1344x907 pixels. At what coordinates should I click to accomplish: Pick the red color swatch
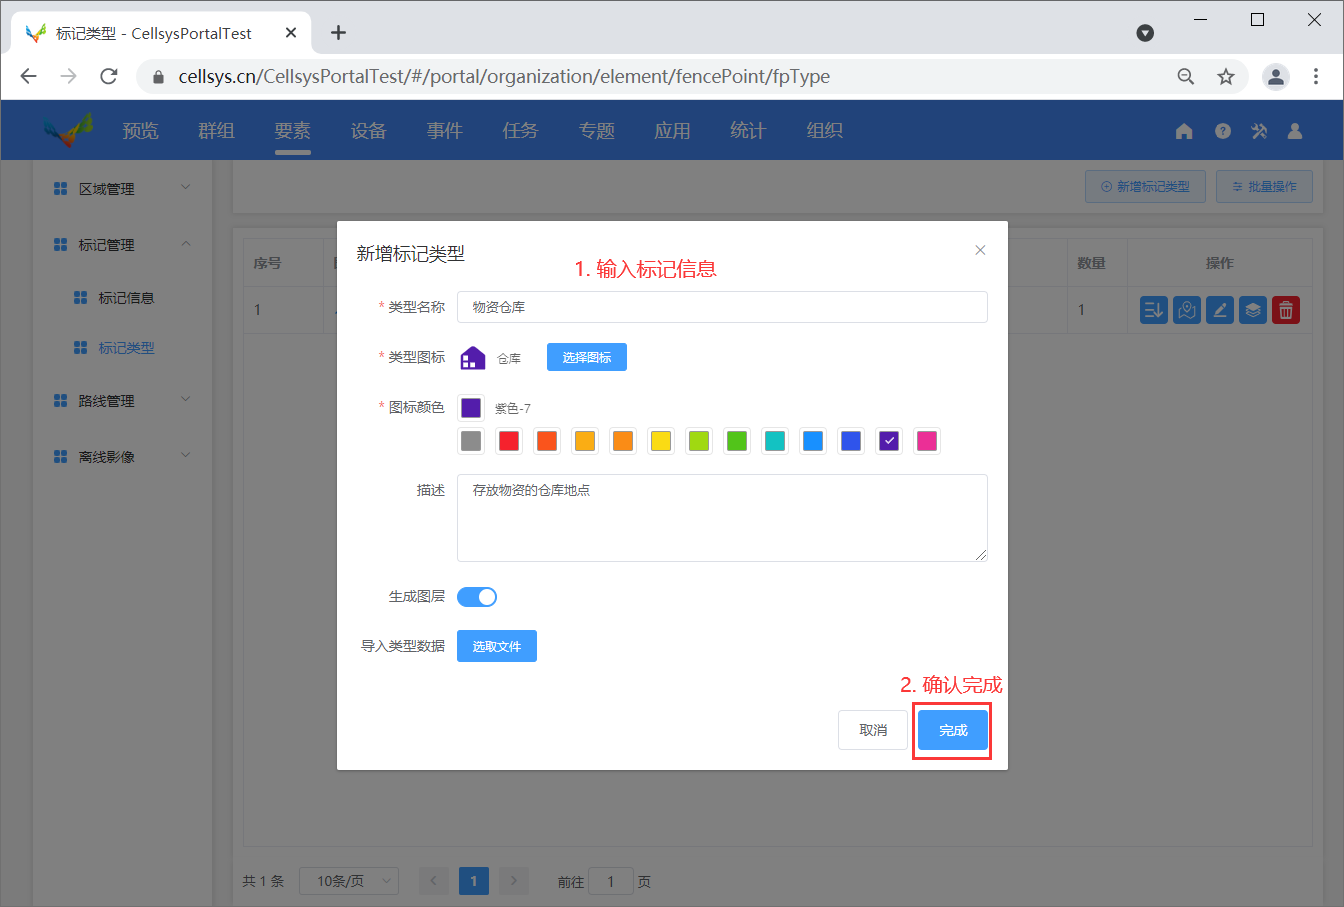pyautogui.click(x=509, y=441)
